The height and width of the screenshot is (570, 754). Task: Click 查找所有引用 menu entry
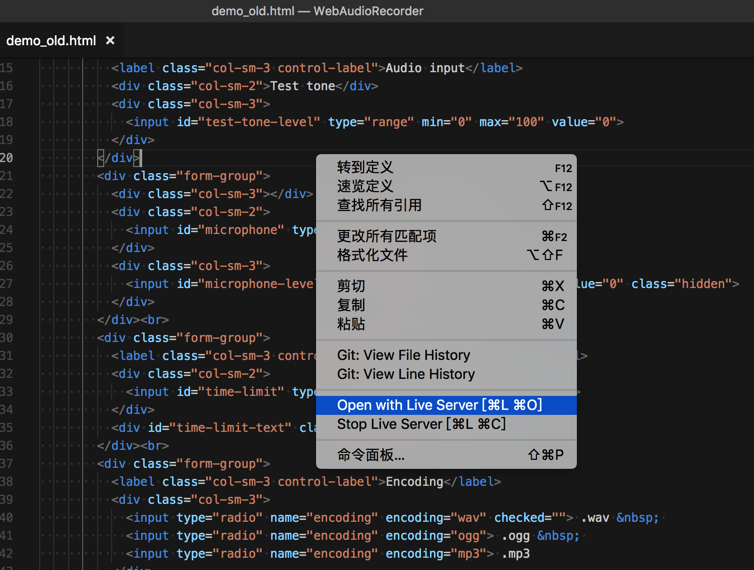tap(380, 206)
